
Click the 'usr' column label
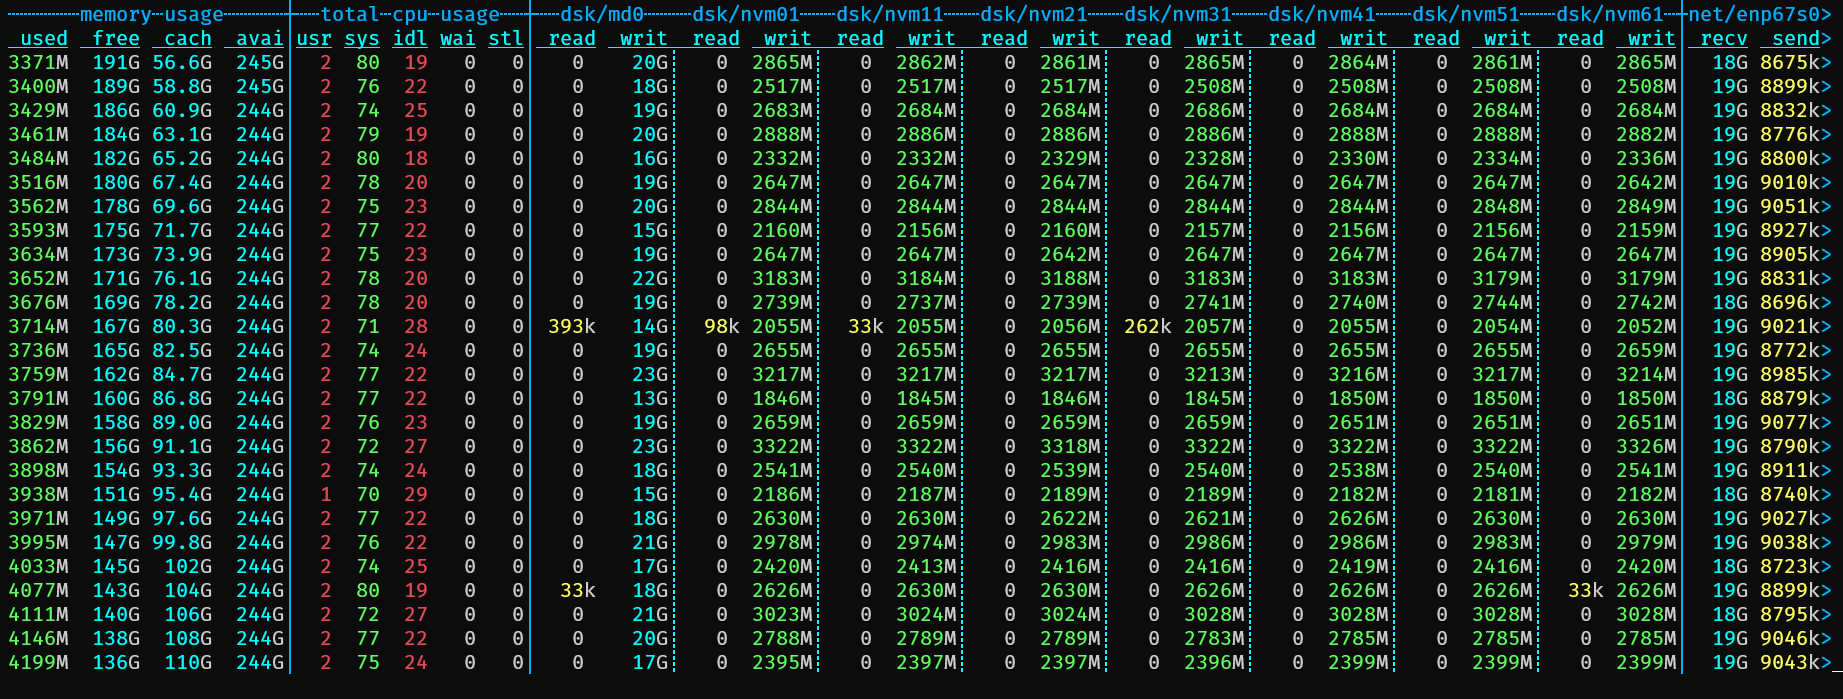click(x=314, y=38)
